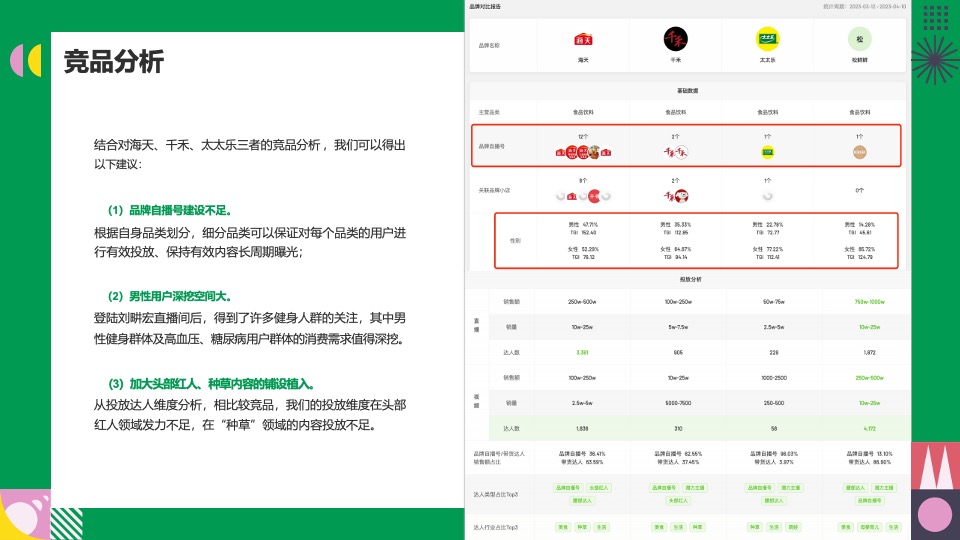Open 太太乐's self-broadcast account avatar
This screenshot has height=540, width=960.
[767, 152]
